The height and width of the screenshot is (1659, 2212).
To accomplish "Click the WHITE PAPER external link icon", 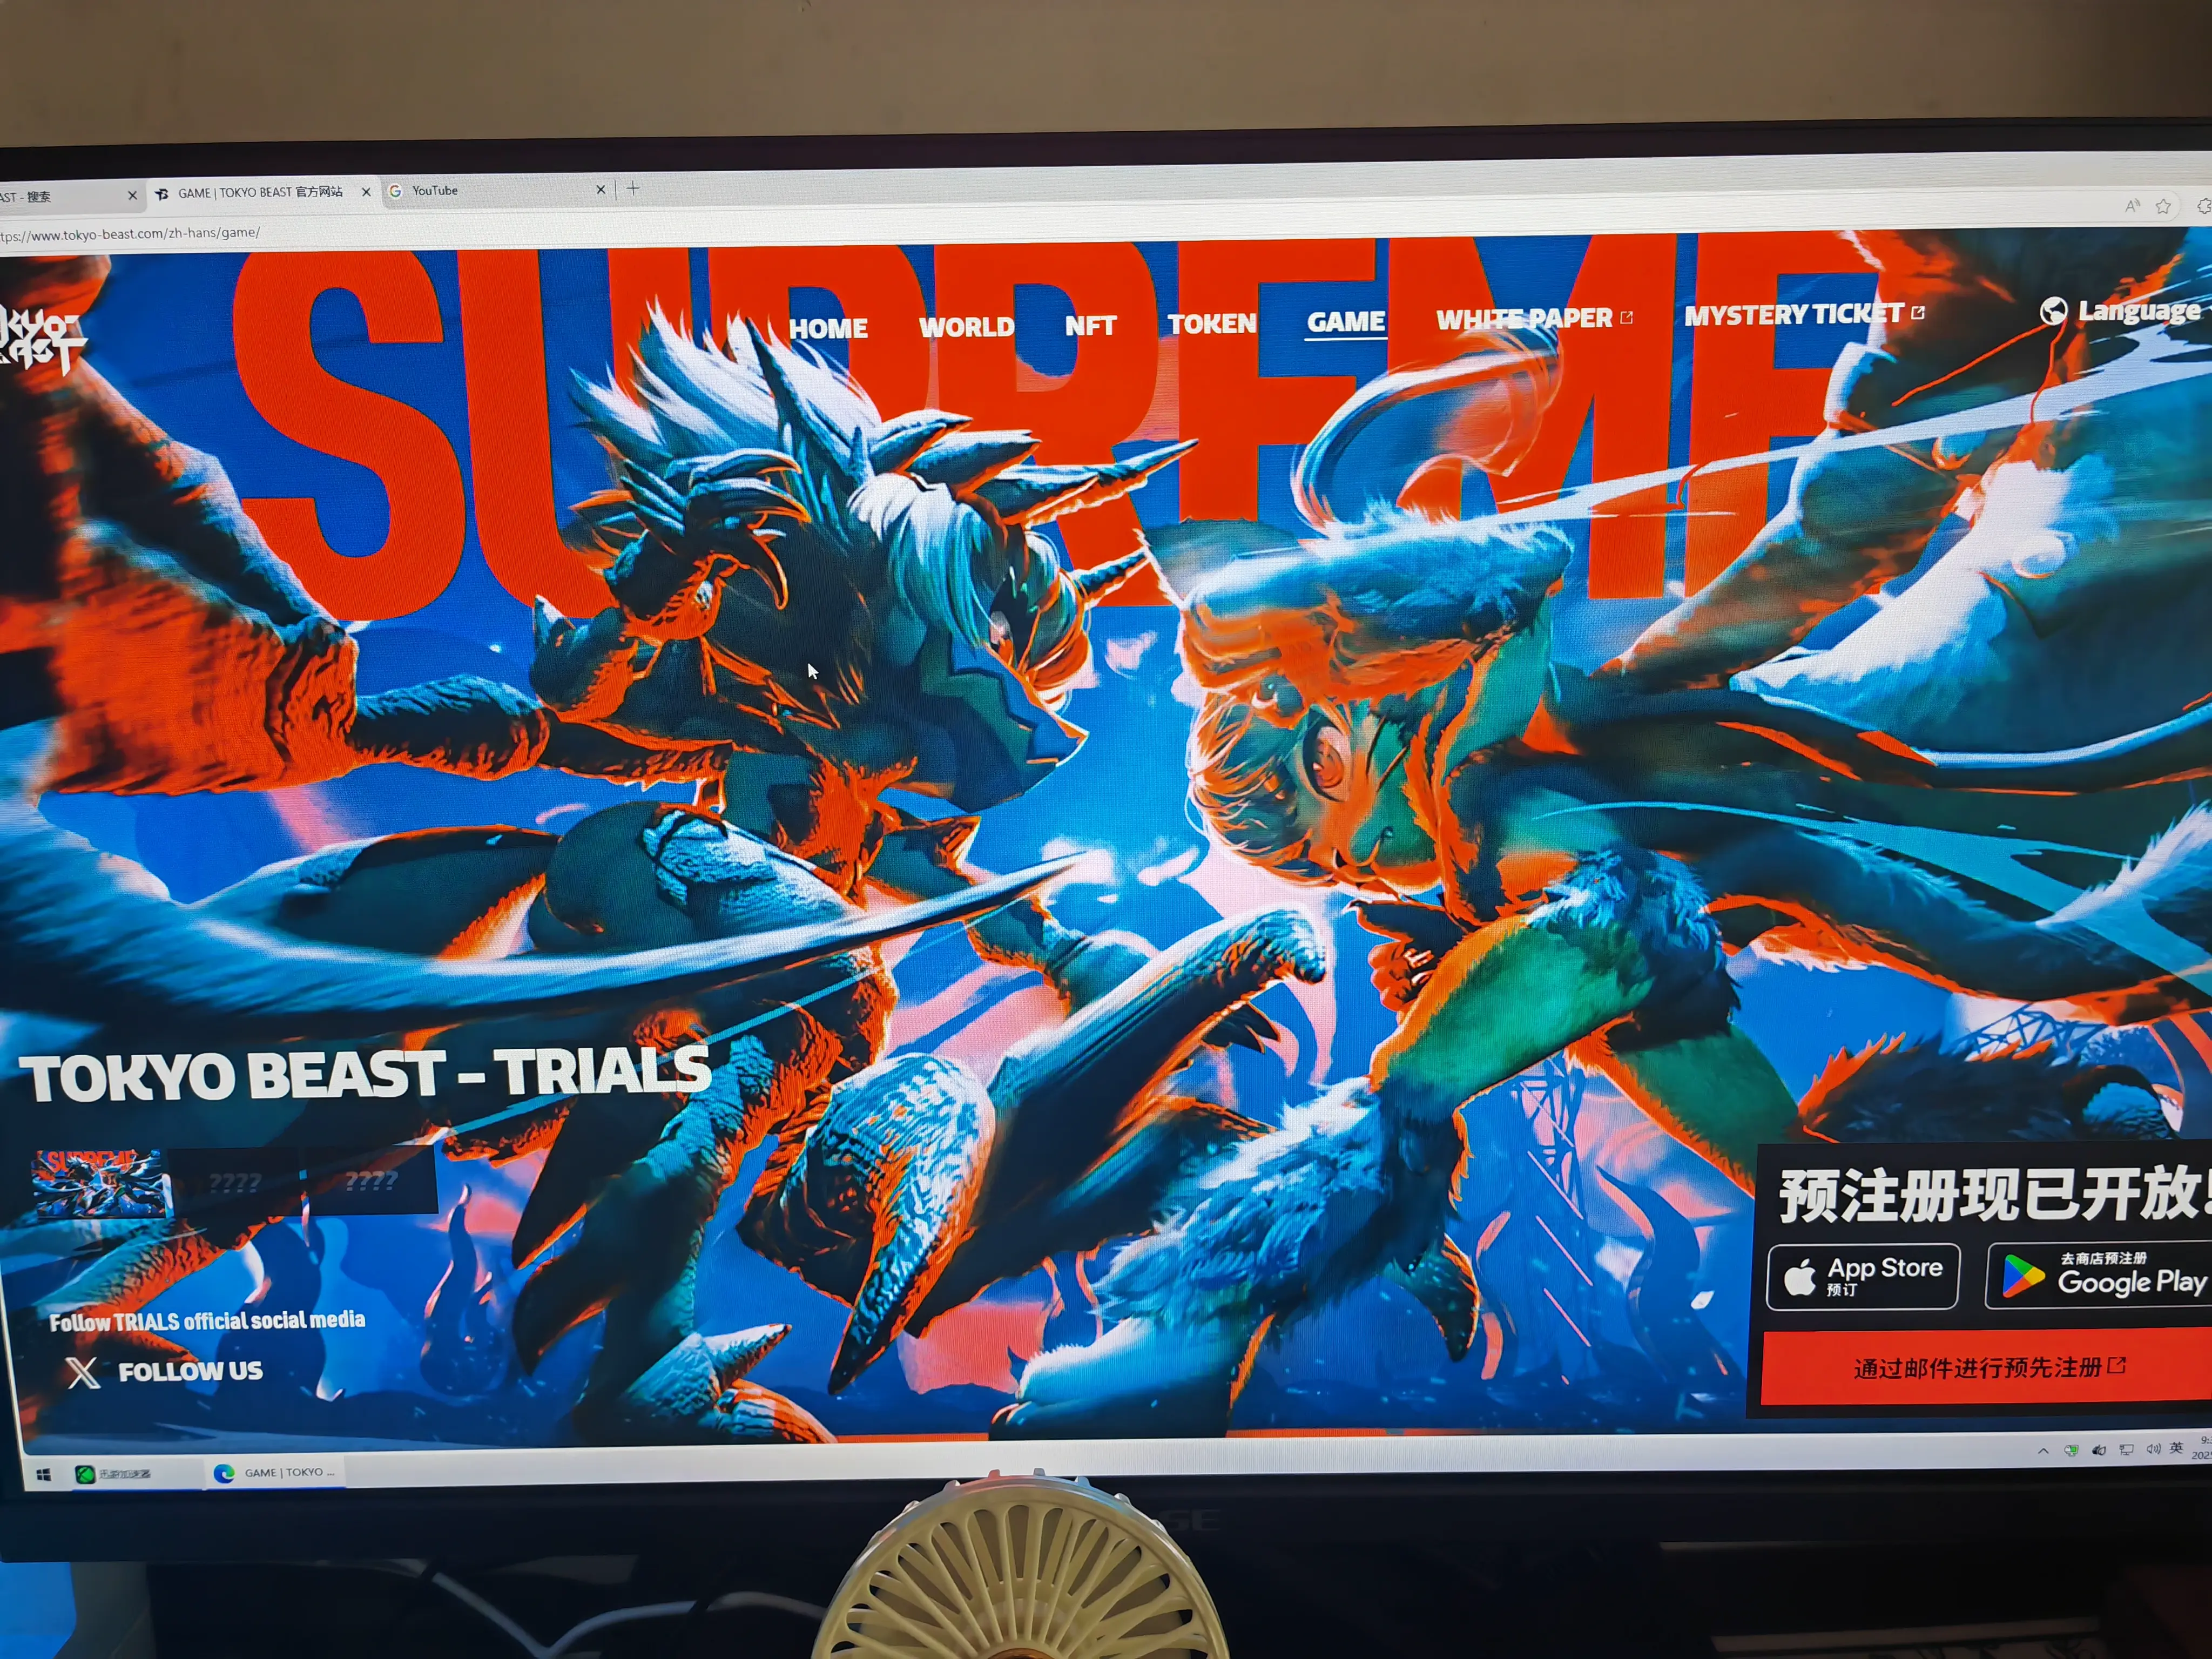I will [1626, 317].
